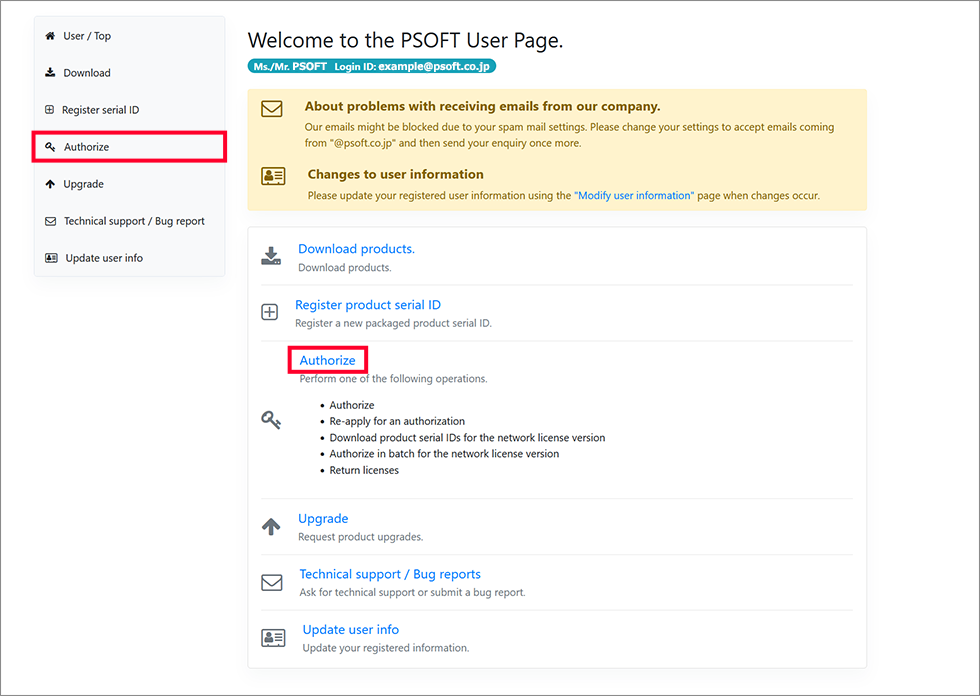Go to Technical support / Bug reports link

coord(390,574)
